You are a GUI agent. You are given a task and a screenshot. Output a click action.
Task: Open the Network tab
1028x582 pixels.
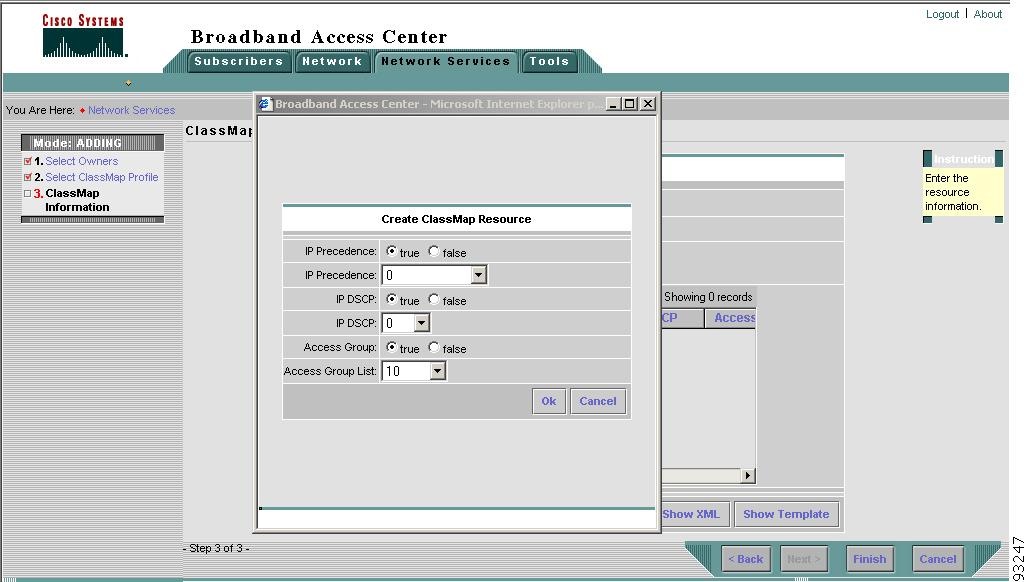332,62
